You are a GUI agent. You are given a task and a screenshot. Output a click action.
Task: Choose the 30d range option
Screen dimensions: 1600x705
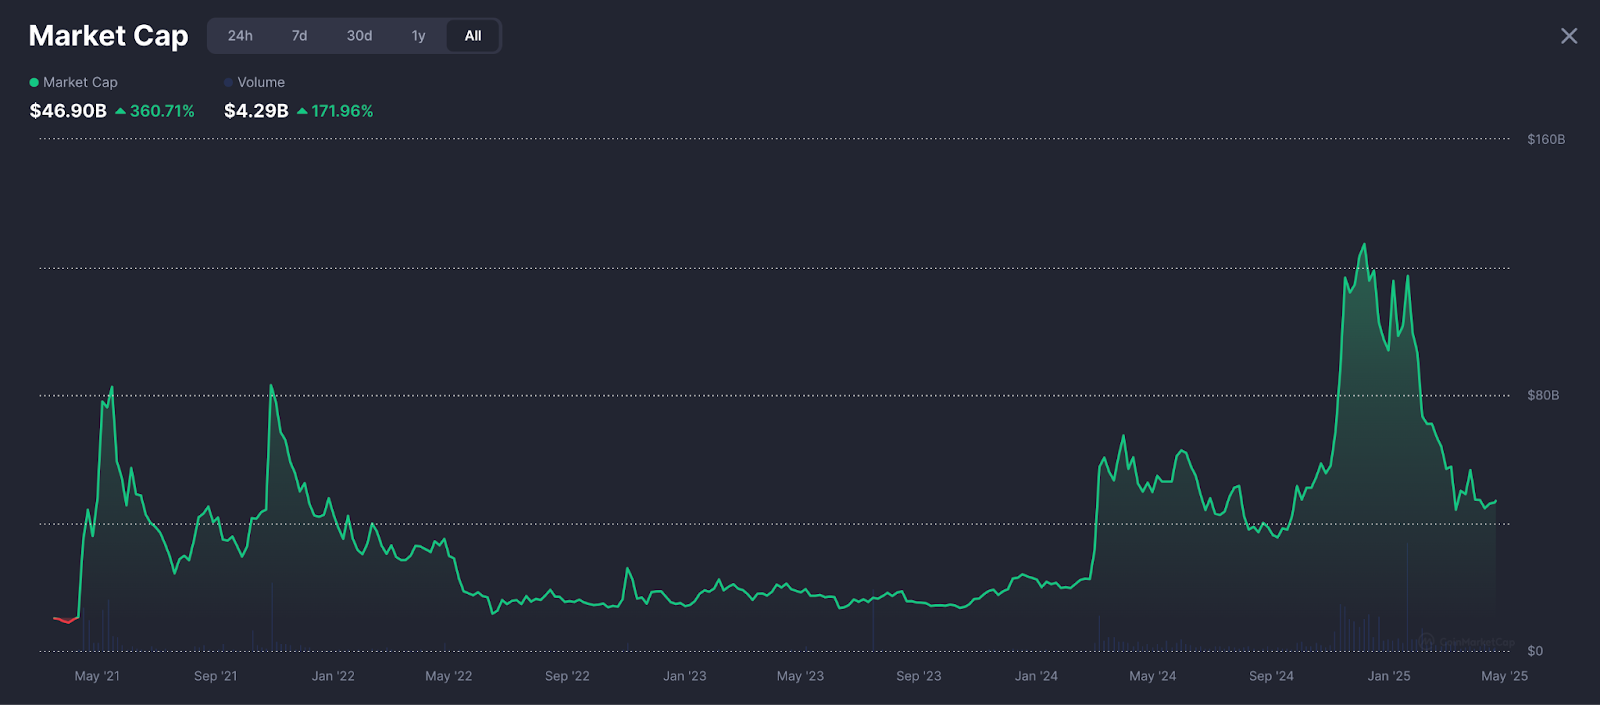[x=359, y=36]
